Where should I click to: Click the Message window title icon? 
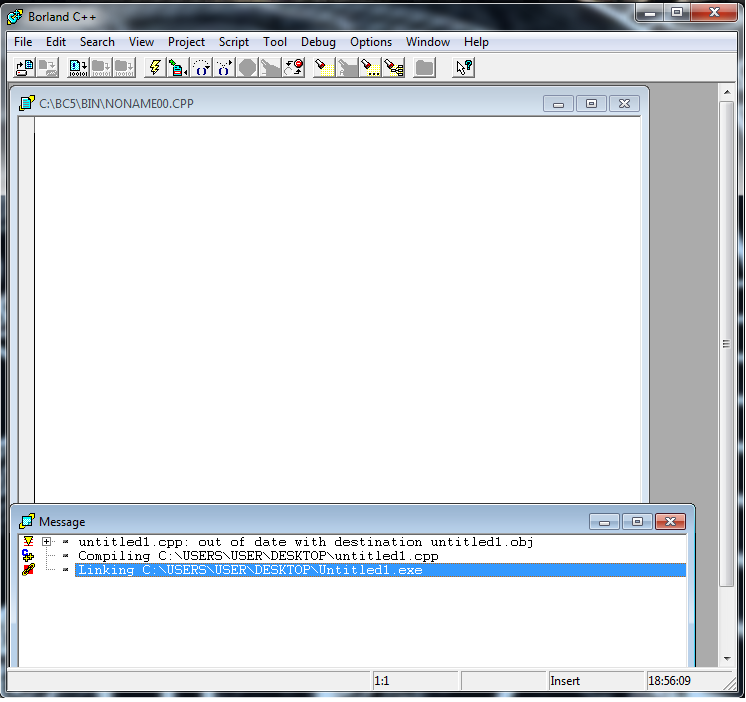(27, 521)
